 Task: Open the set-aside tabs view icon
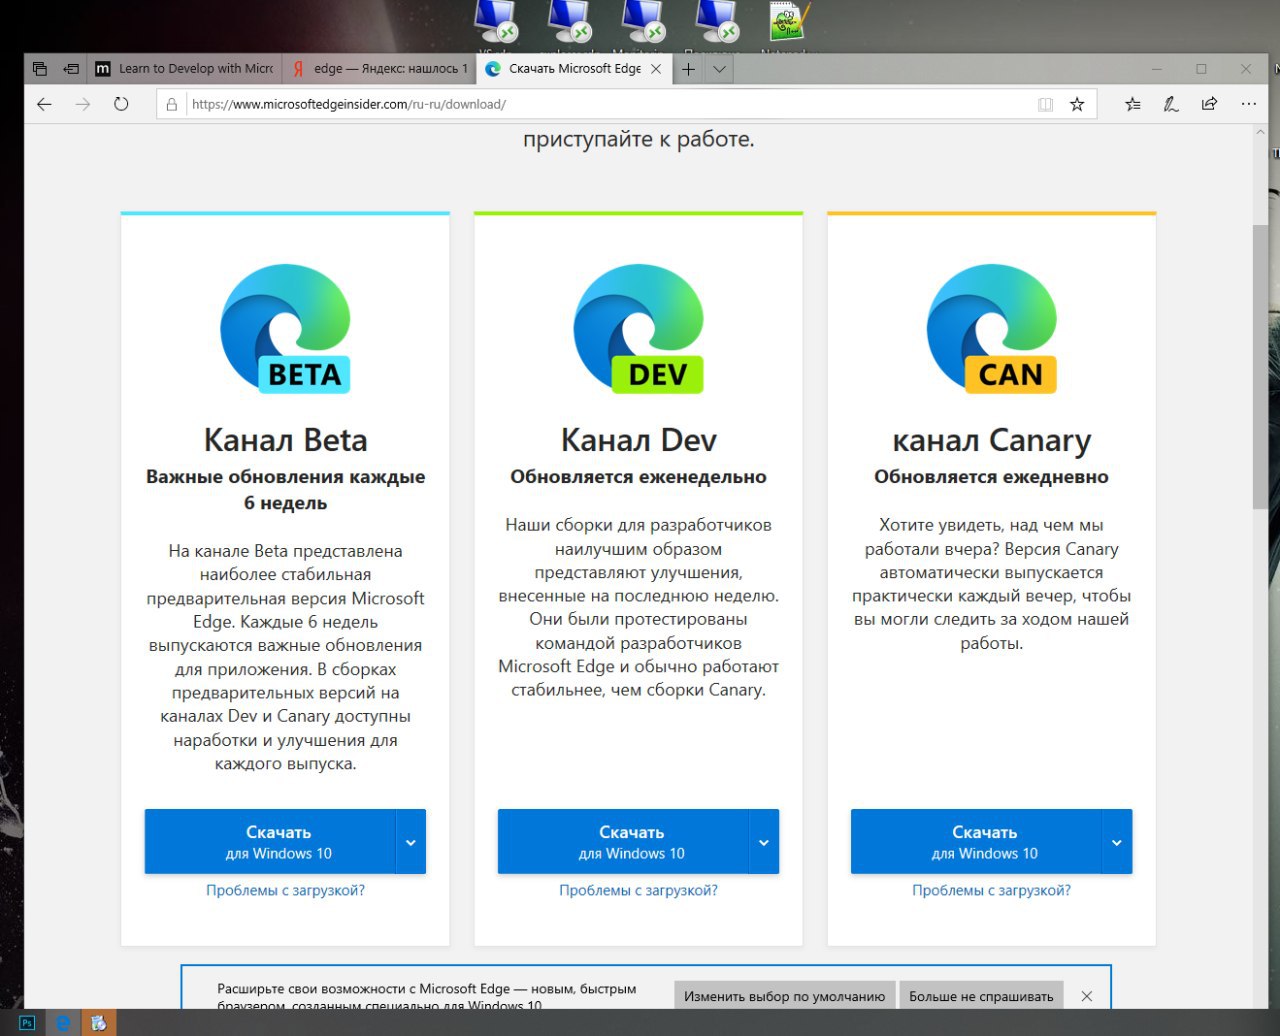pos(40,69)
